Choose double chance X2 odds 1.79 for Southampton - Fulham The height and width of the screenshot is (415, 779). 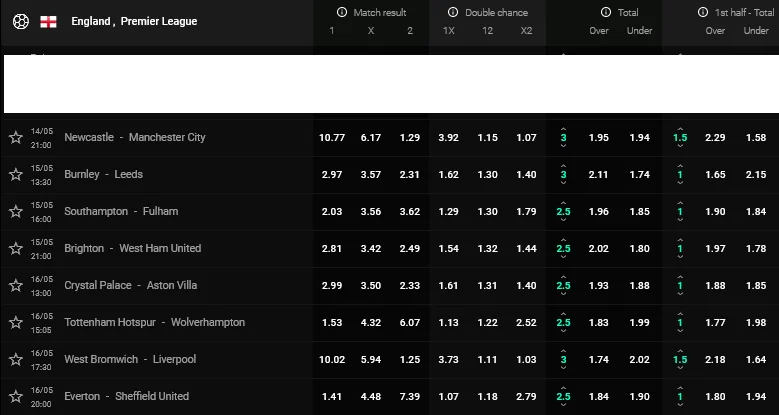point(526,211)
